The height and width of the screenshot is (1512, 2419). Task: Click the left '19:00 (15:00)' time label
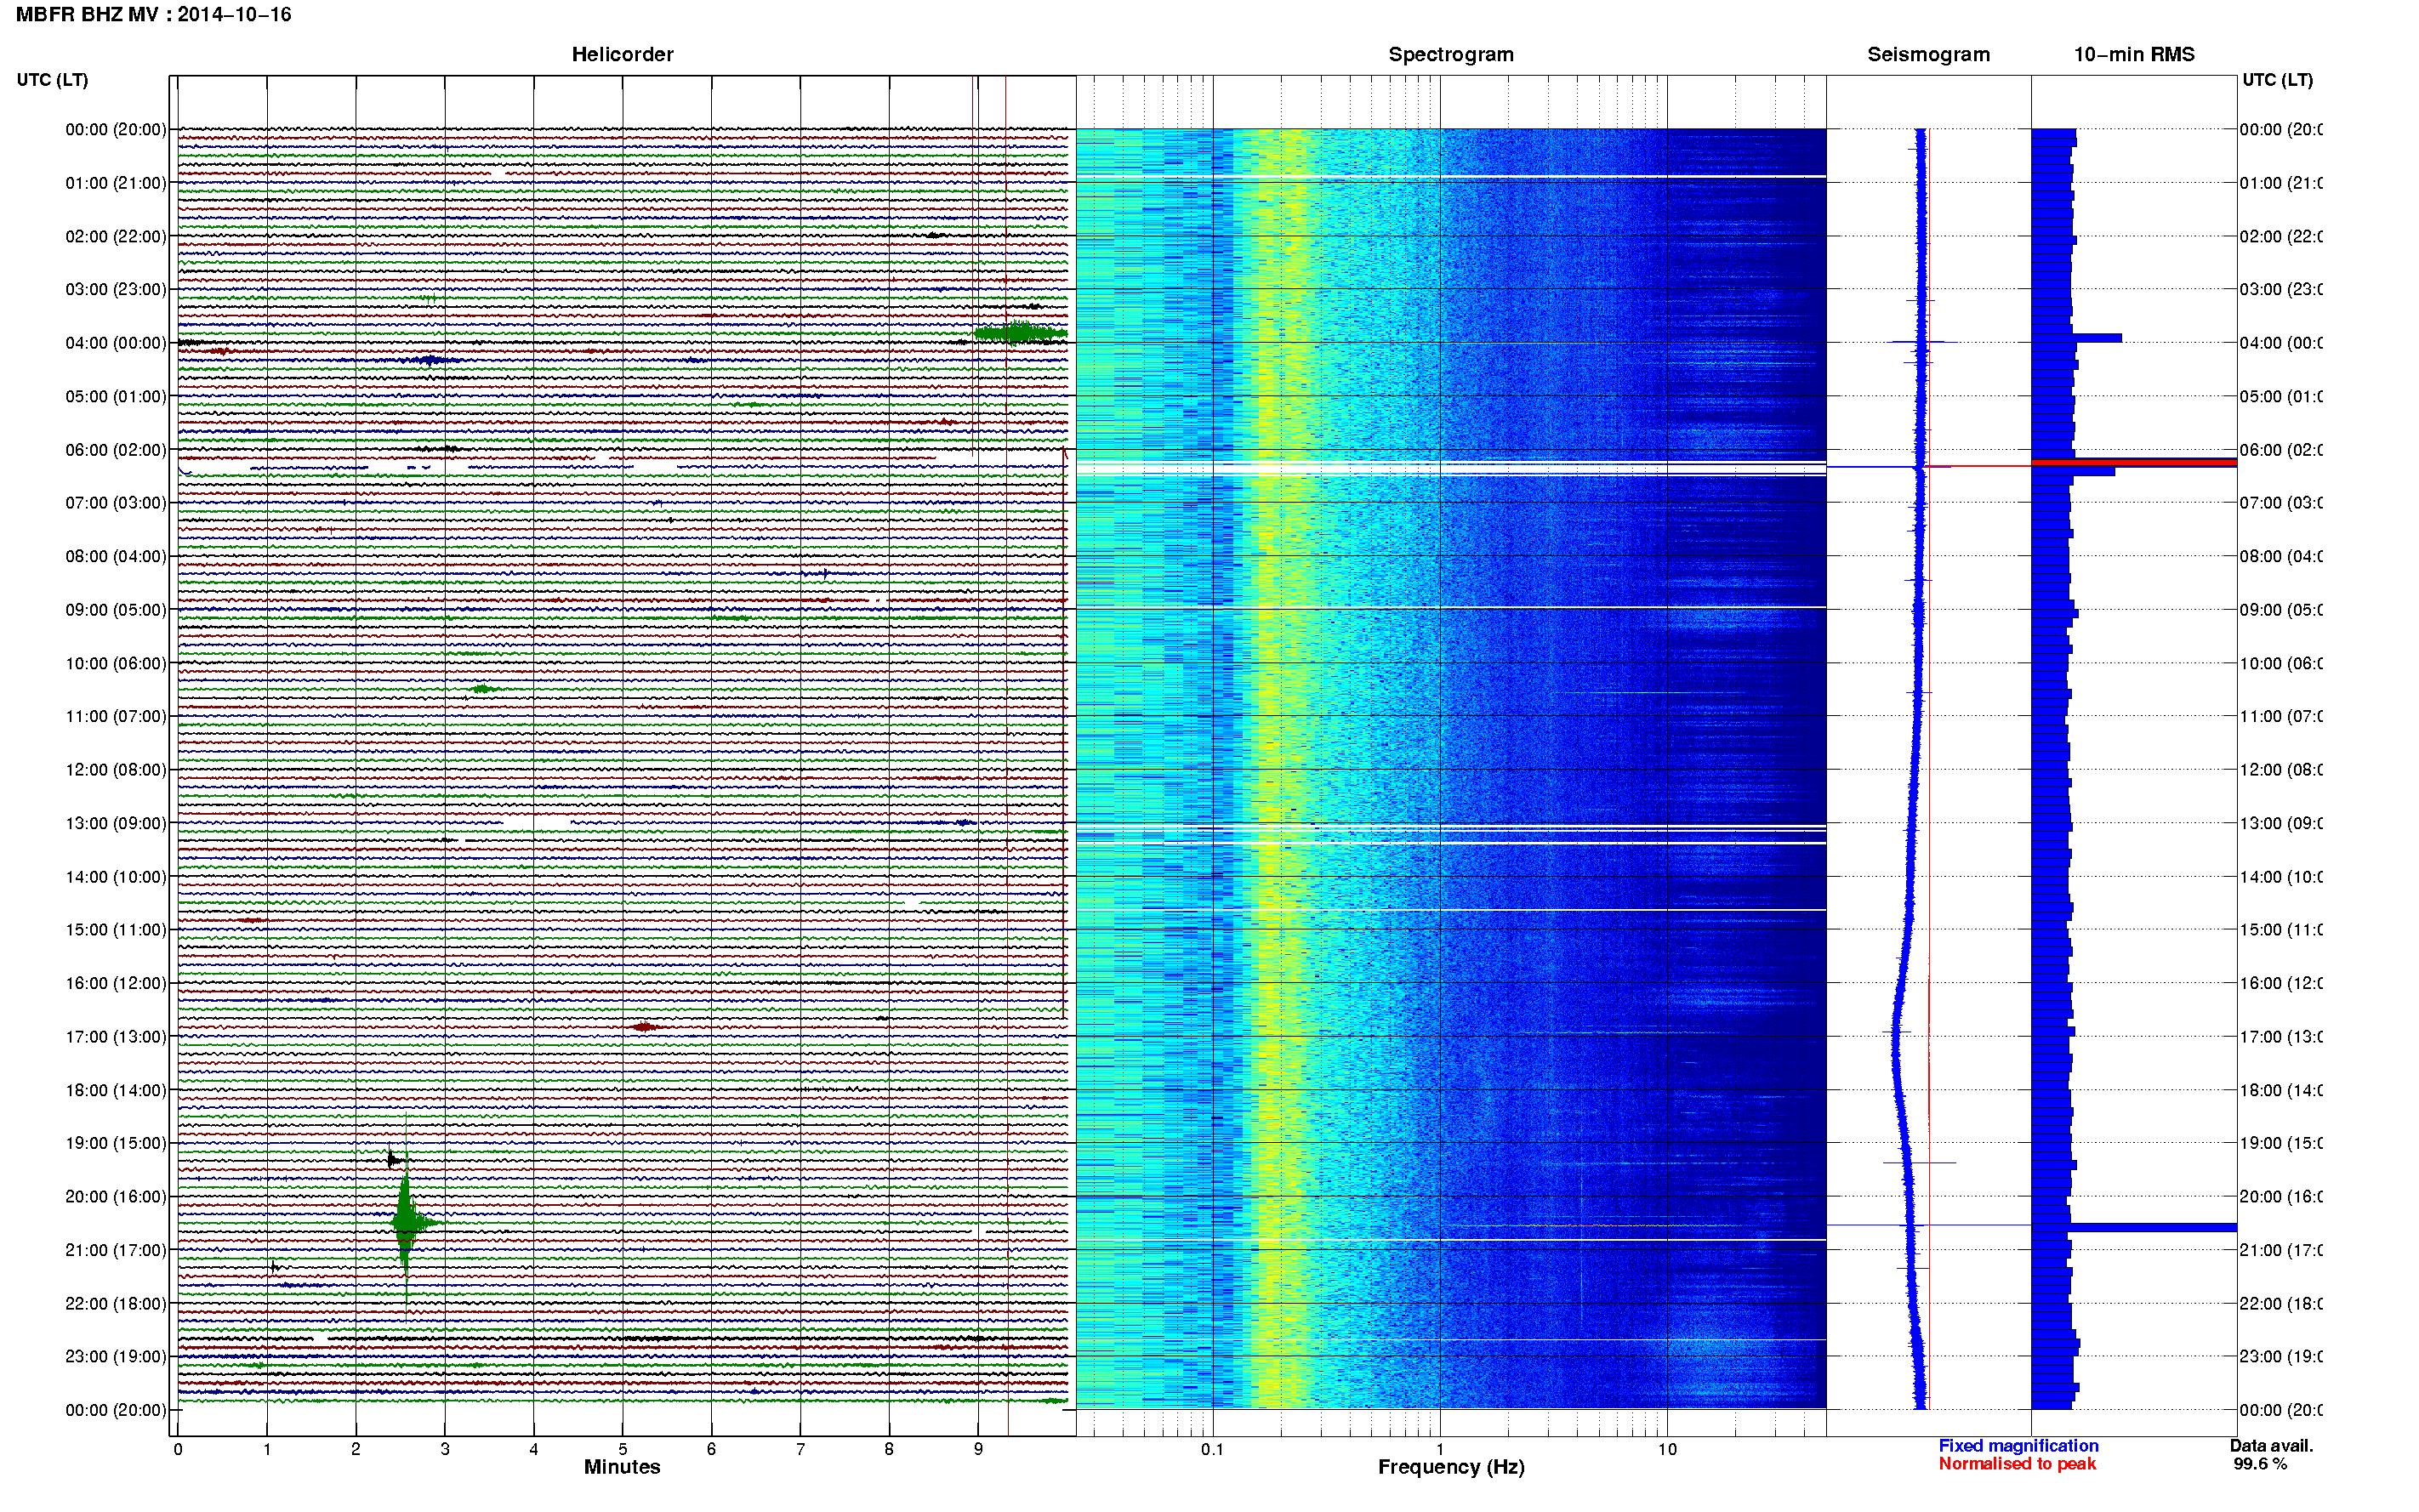click(116, 1143)
